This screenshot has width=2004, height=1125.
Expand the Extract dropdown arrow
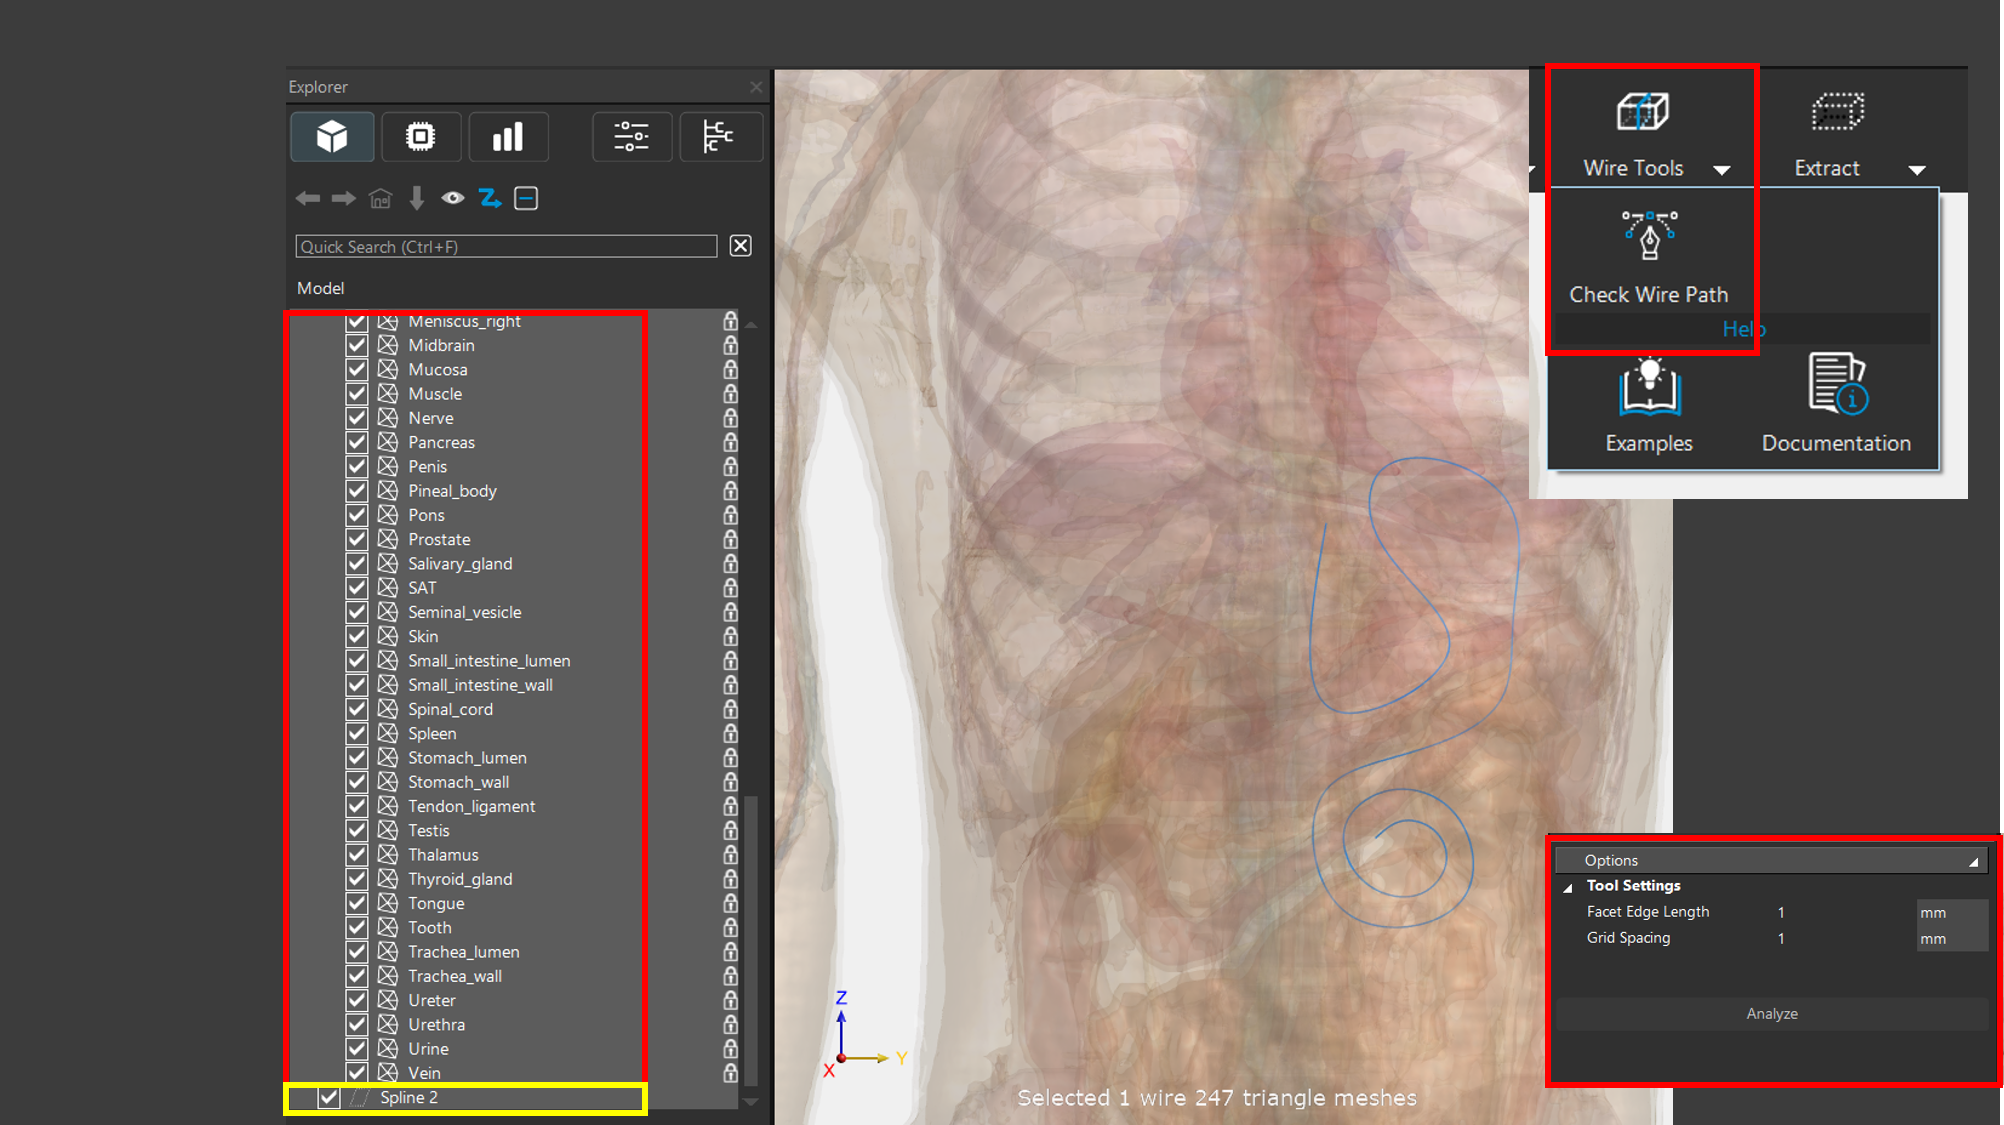pos(1916,170)
